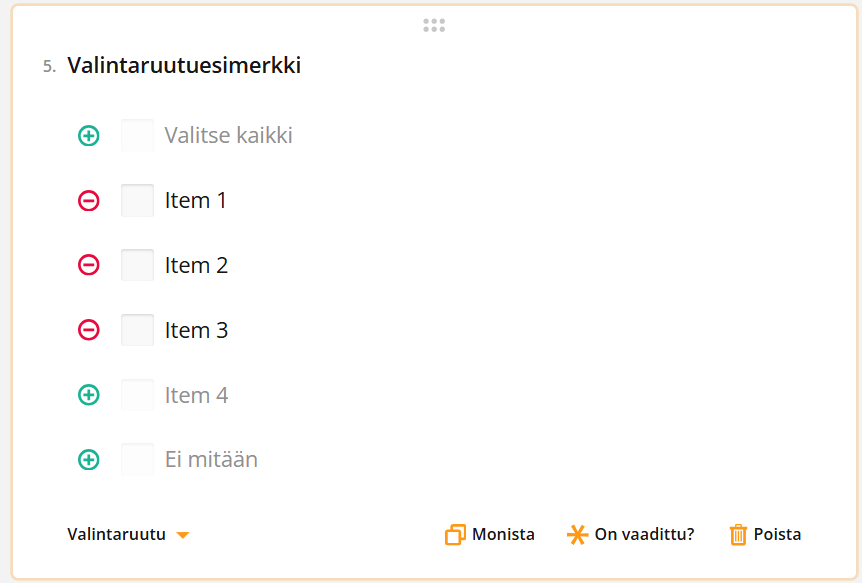Add Item 4 with its plus icon

[88, 394]
